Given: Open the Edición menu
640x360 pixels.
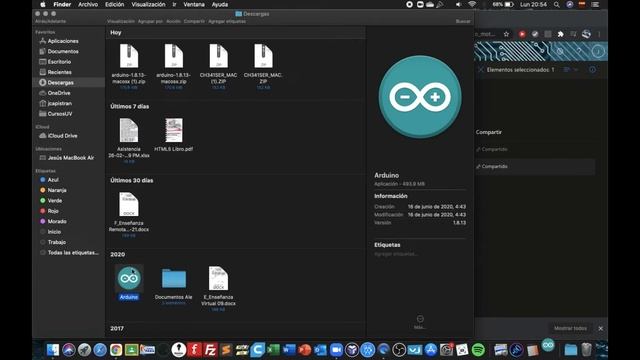Looking at the screenshot, I should coord(115,4).
